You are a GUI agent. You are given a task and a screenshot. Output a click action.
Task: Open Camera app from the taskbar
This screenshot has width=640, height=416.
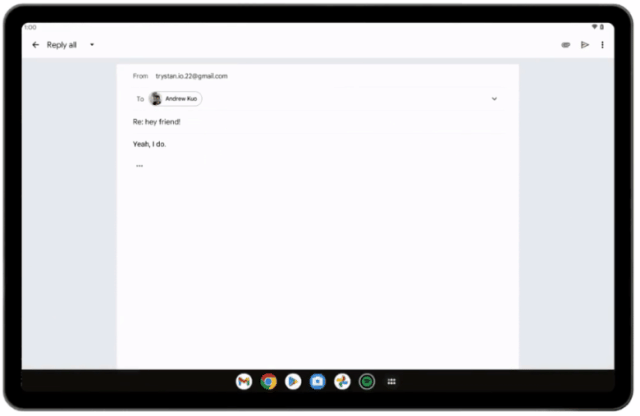[317, 381]
